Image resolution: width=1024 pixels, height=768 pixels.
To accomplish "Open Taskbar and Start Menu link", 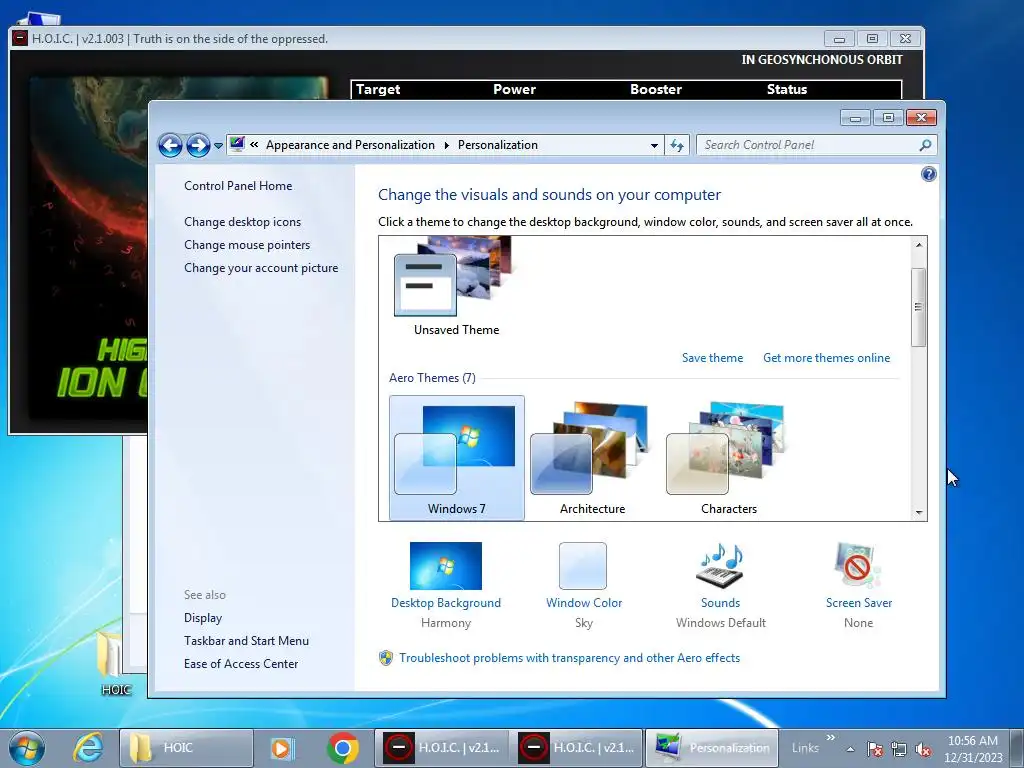I will [246, 641].
